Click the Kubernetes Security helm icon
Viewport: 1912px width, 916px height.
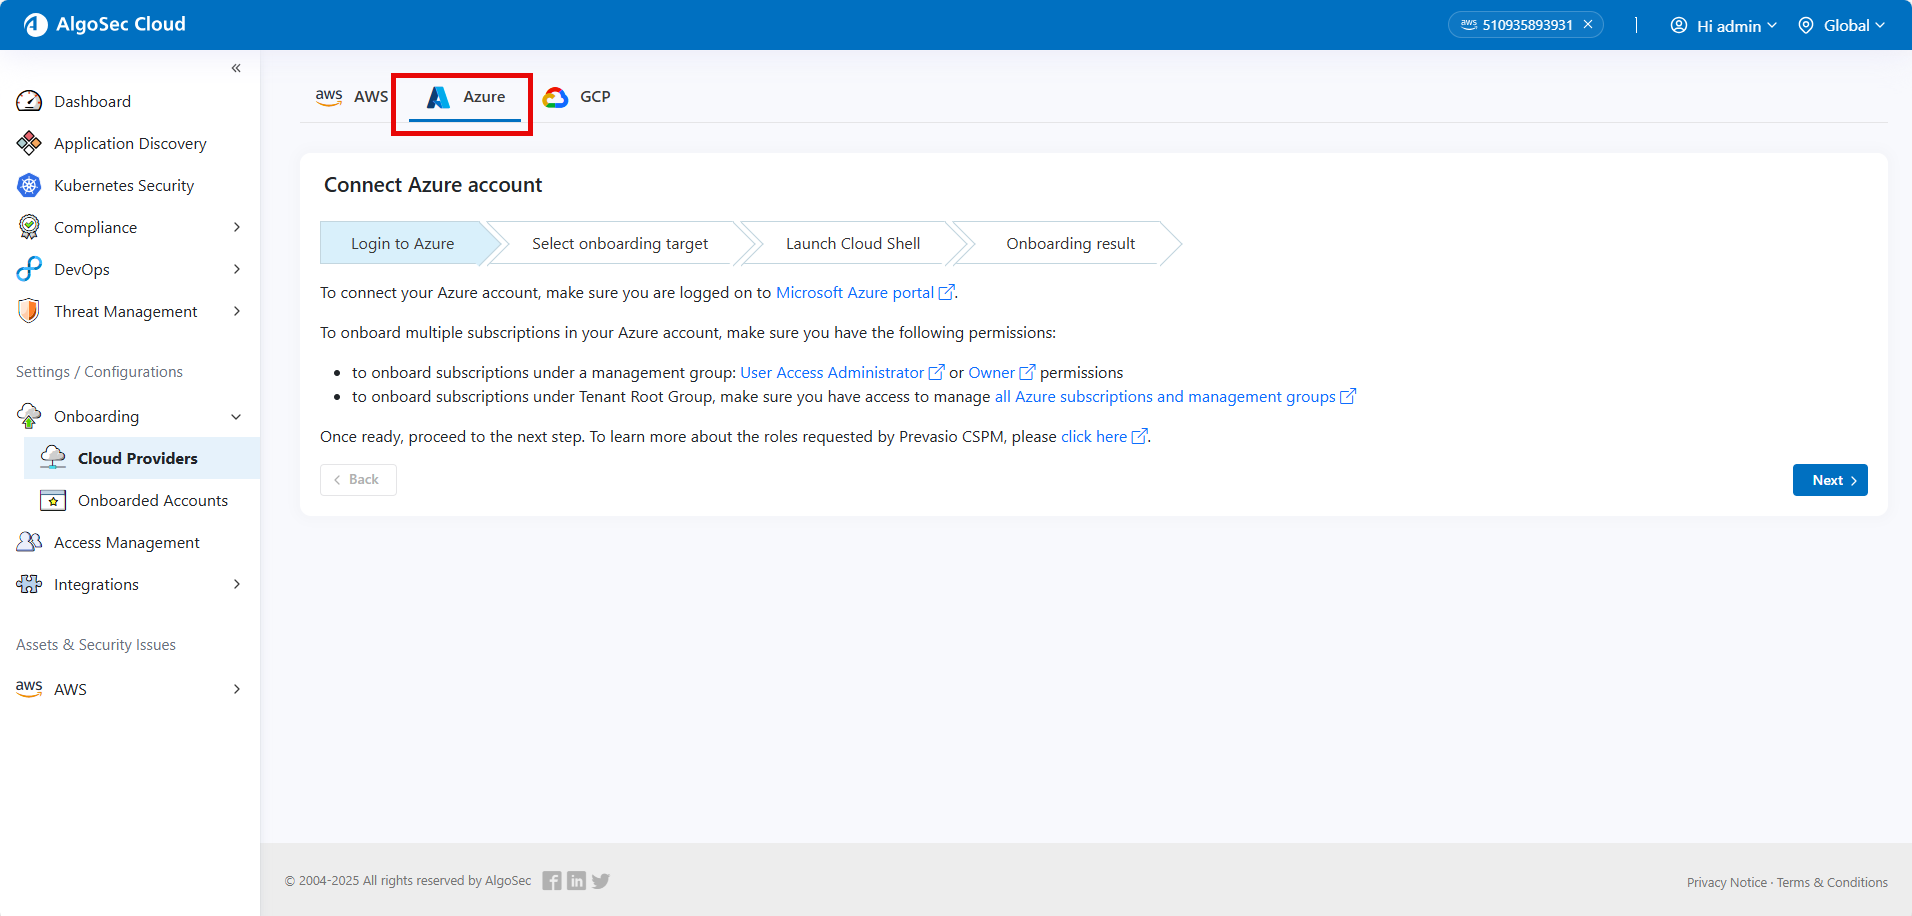(29, 185)
